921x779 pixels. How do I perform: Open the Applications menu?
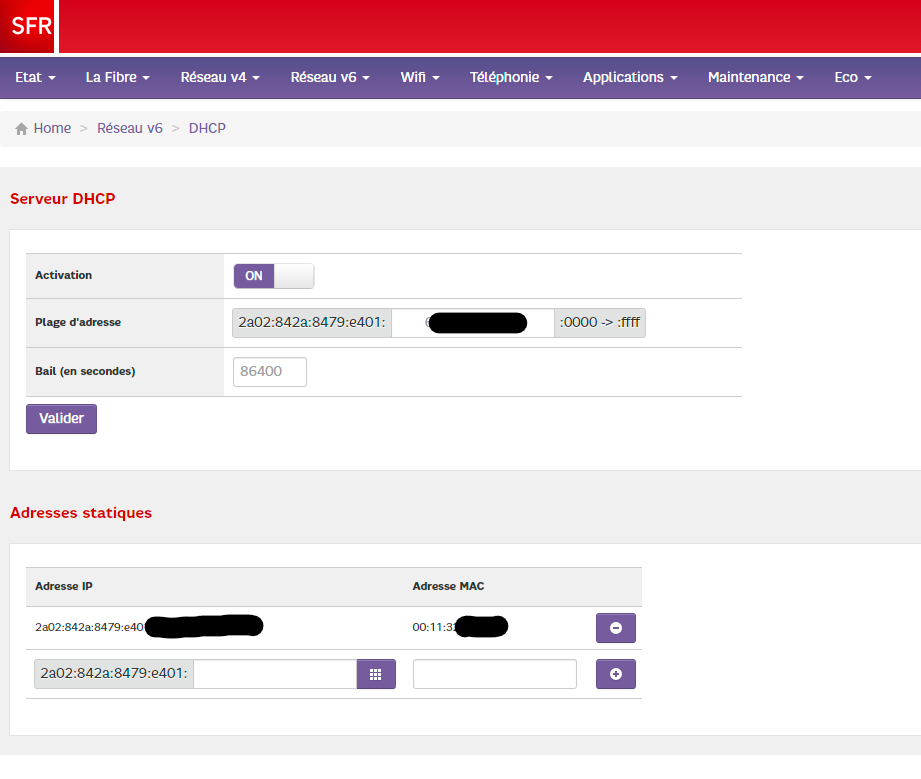point(630,77)
